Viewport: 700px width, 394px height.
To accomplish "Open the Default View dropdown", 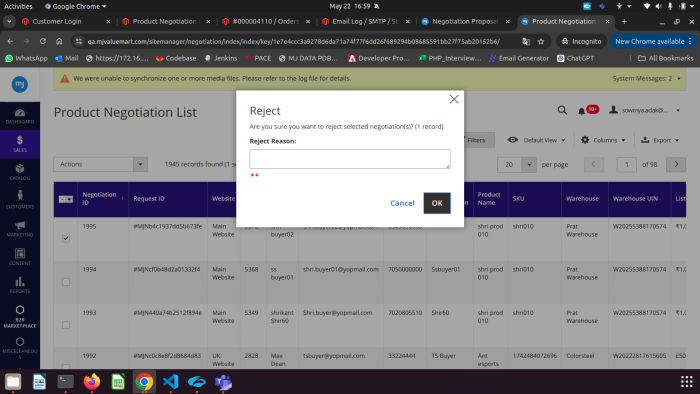I will (536, 140).
